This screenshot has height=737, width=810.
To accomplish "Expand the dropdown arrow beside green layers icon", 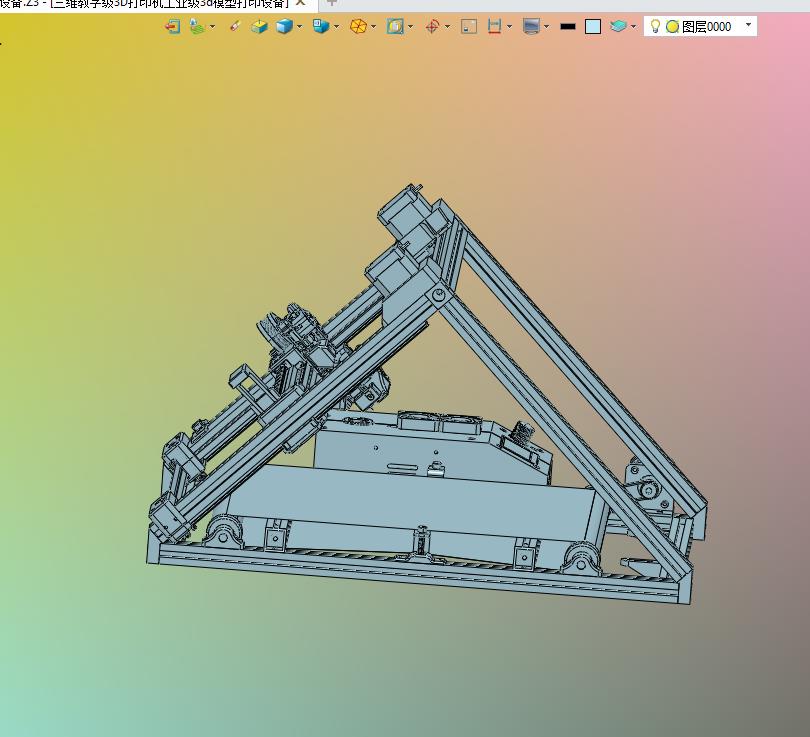I will [212, 27].
